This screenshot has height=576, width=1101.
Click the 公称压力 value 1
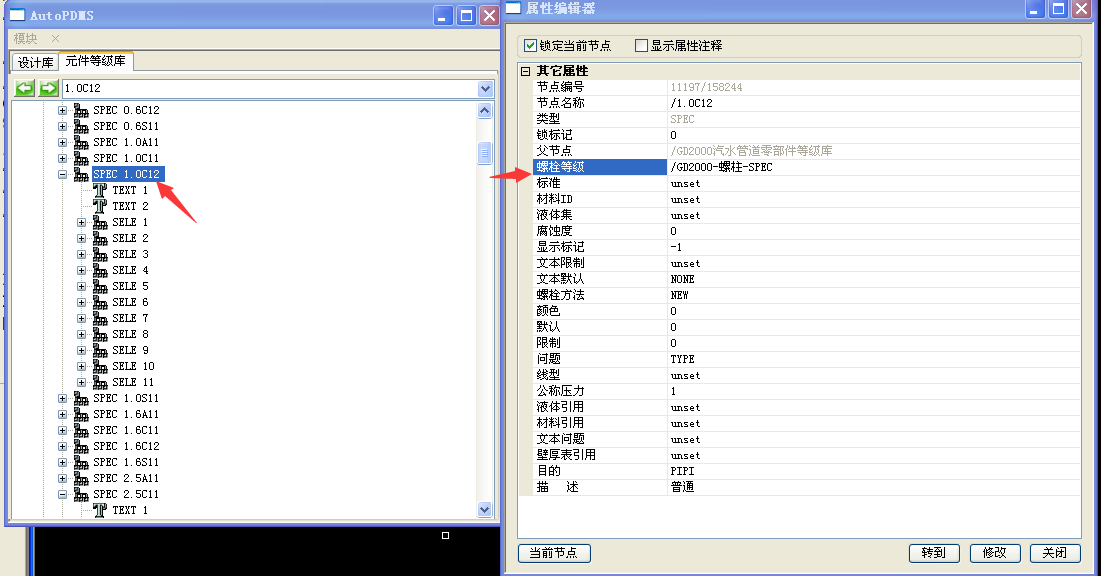click(x=673, y=391)
